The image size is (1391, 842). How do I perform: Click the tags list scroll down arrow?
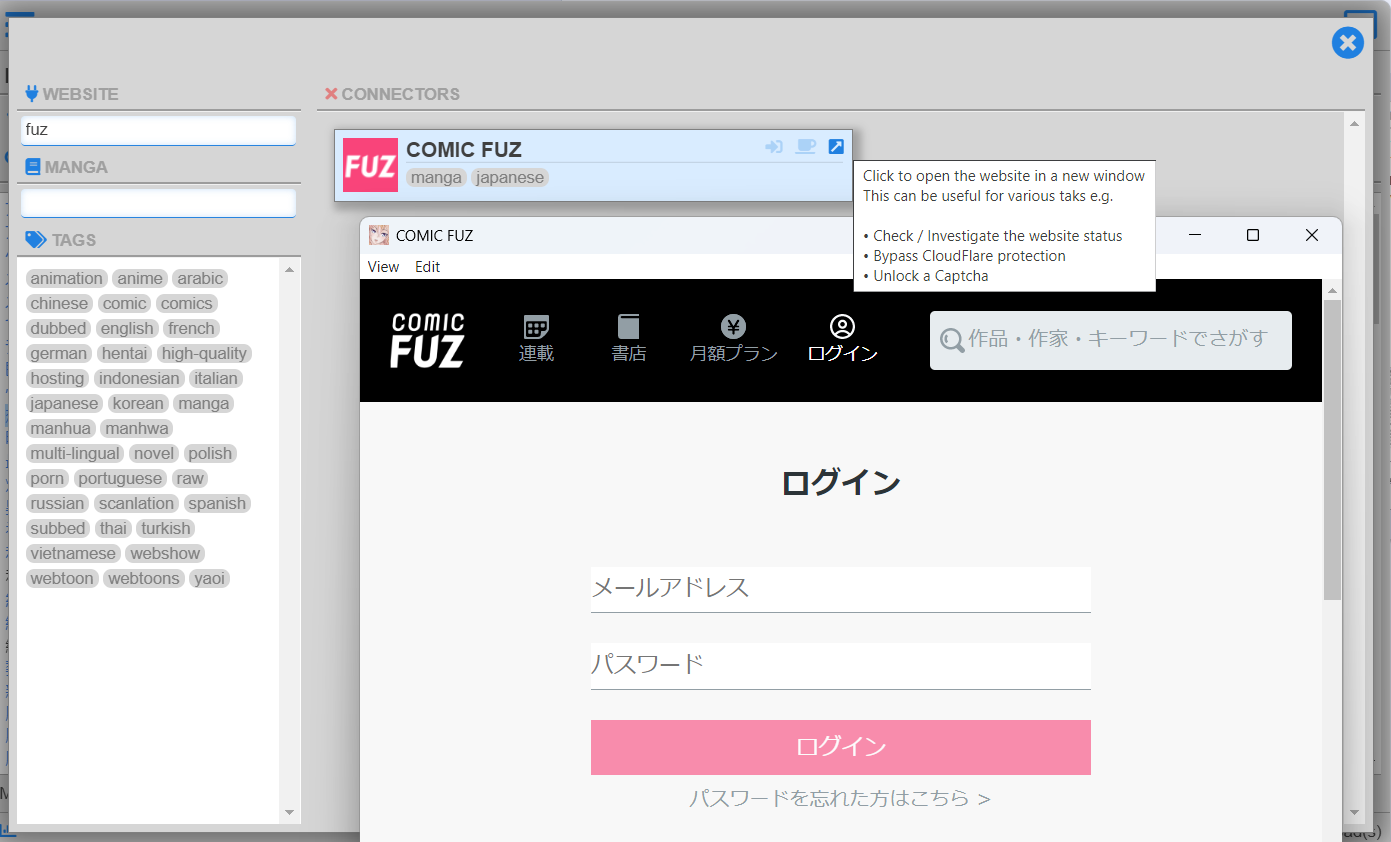tap(290, 812)
